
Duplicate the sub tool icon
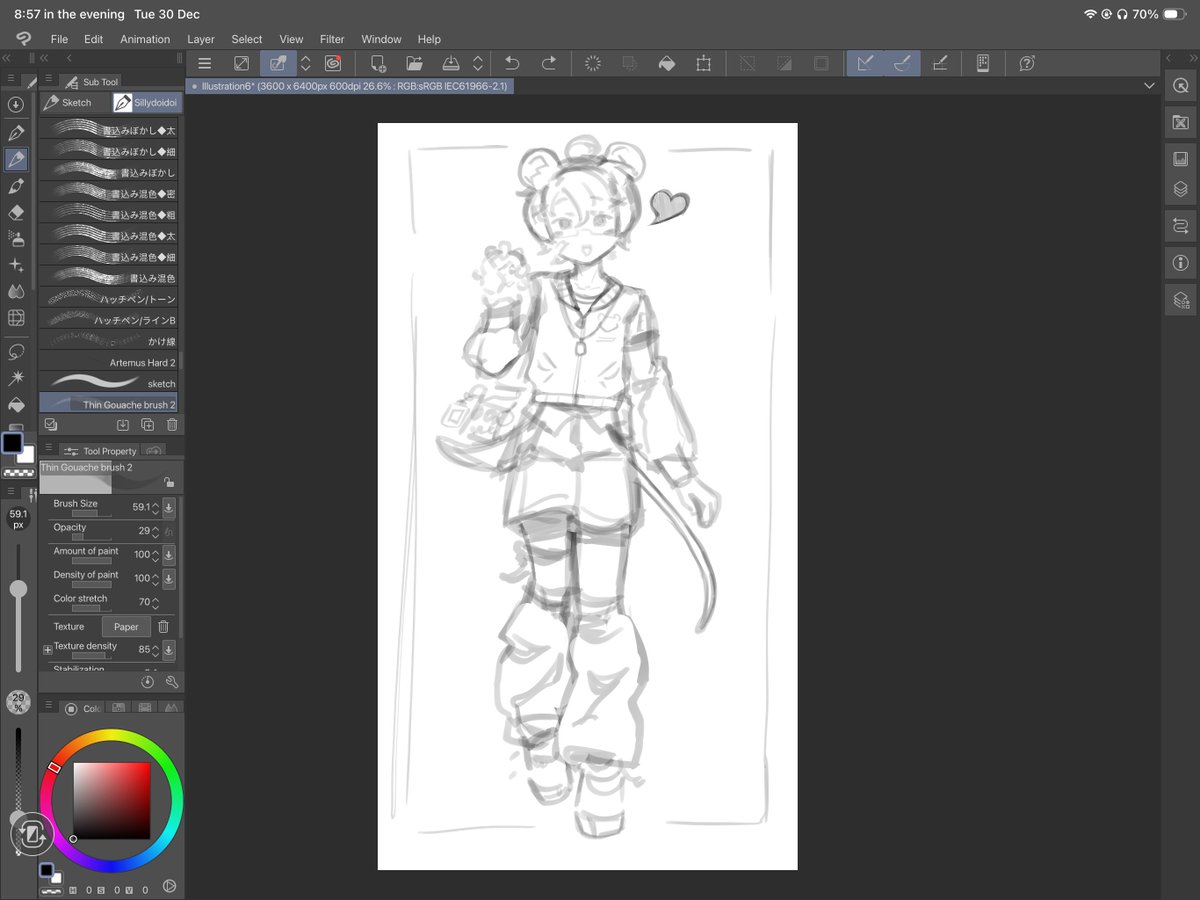pyautogui.click(x=148, y=425)
